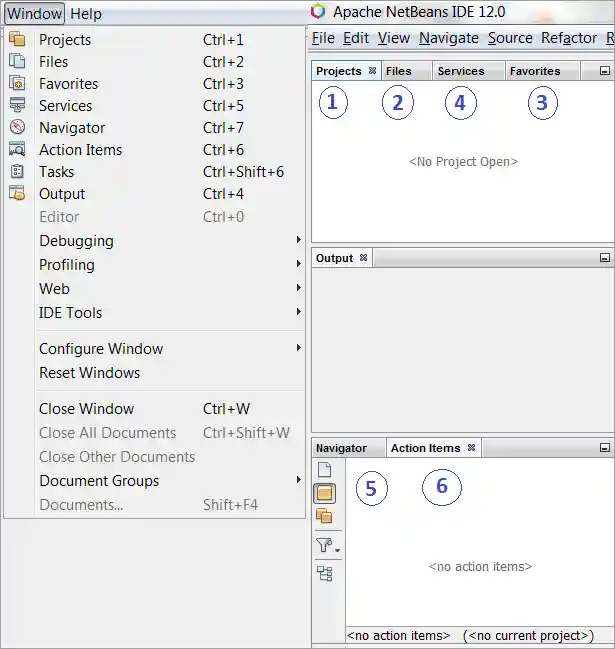Expand the Configure Window submenu
The height and width of the screenshot is (649, 615).
click(x=298, y=348)
